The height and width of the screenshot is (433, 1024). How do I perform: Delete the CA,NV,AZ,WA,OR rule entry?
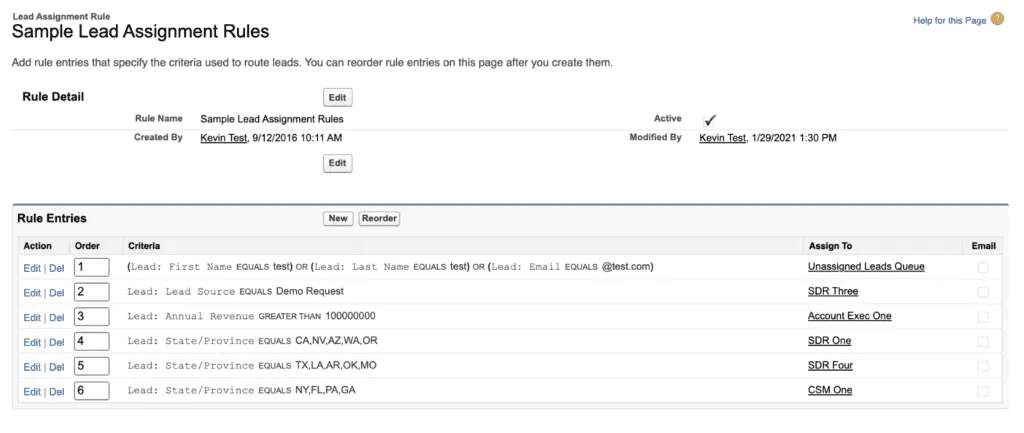tap(57, 342)
